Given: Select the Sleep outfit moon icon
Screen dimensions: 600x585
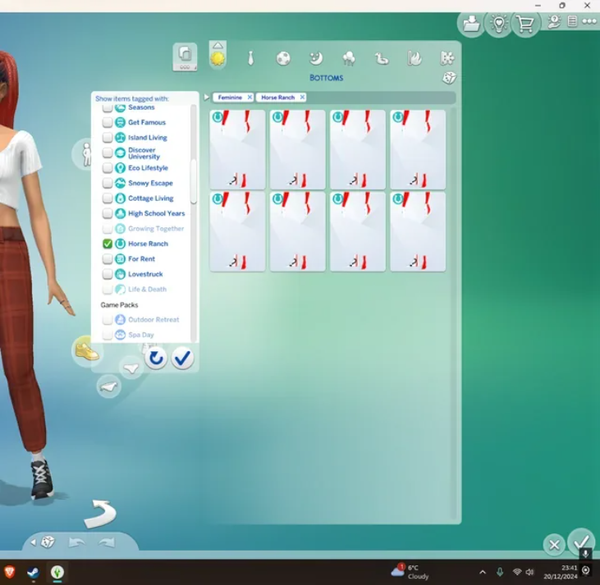Looking at the screenshot, I should [316, 59].
